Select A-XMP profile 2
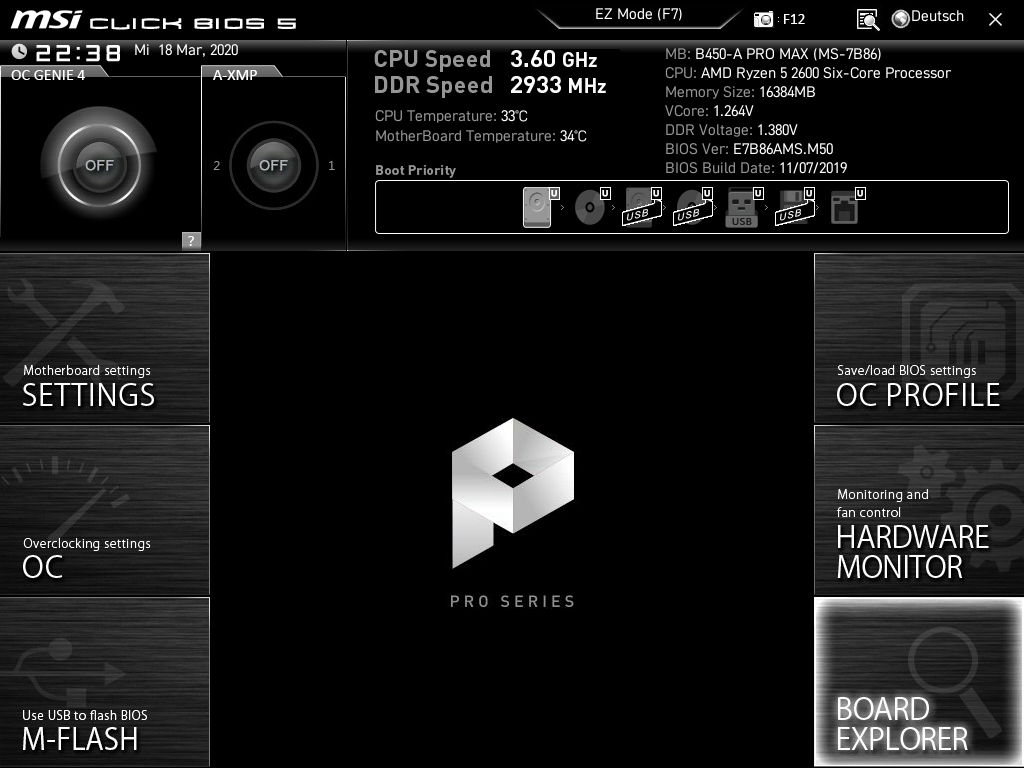1024x768 pixels. (217, 166)
